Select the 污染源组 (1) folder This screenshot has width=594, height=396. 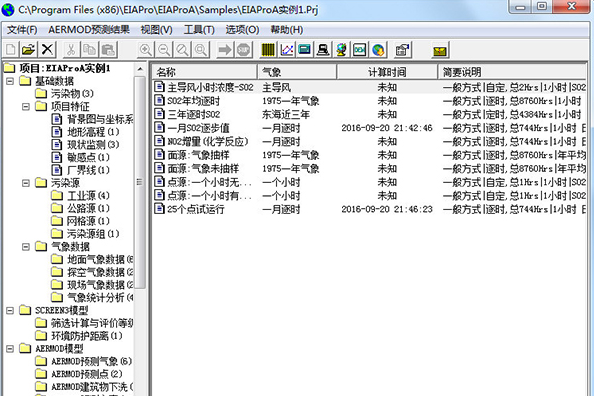85,234
